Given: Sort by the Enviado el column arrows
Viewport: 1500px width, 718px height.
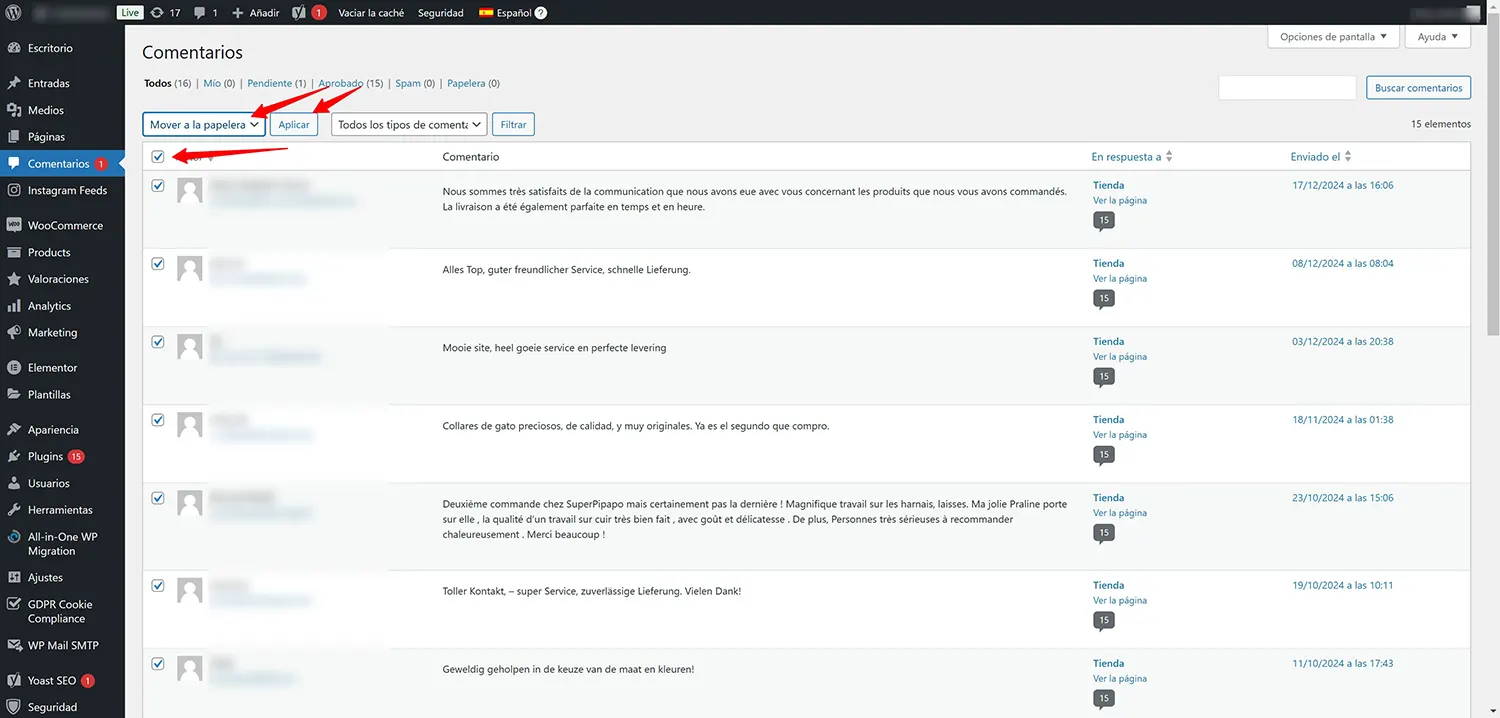Looking at the screenshot, I should [x=1347, y=157].
